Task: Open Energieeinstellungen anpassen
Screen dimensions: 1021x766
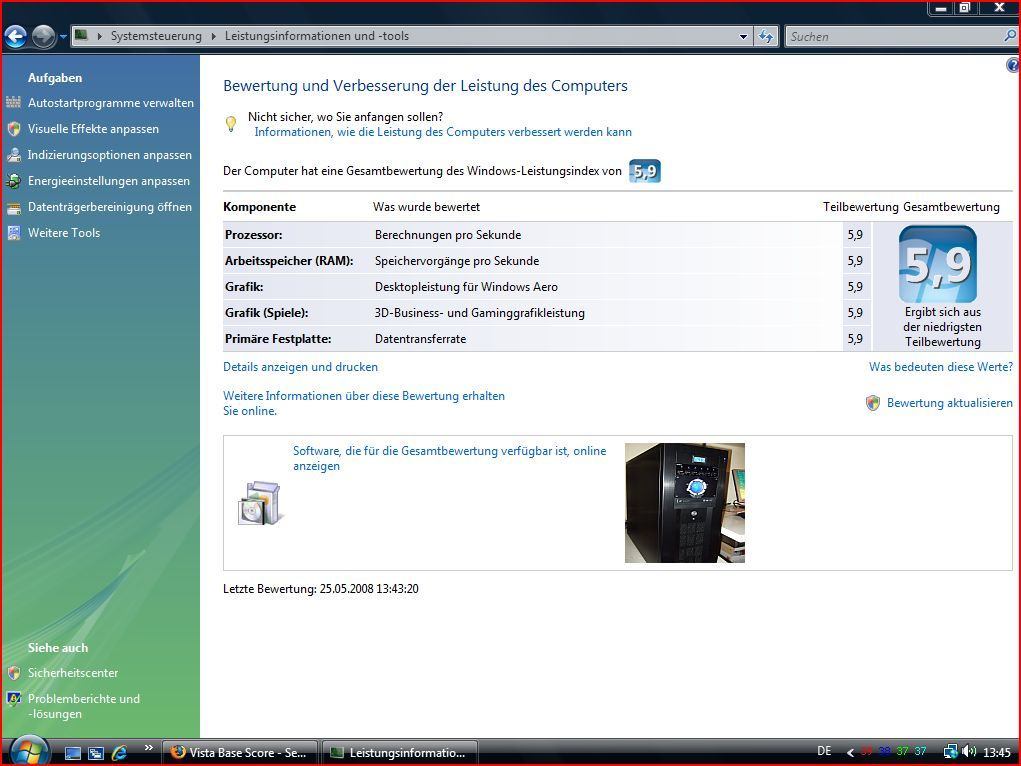Action: click(109, 181)
